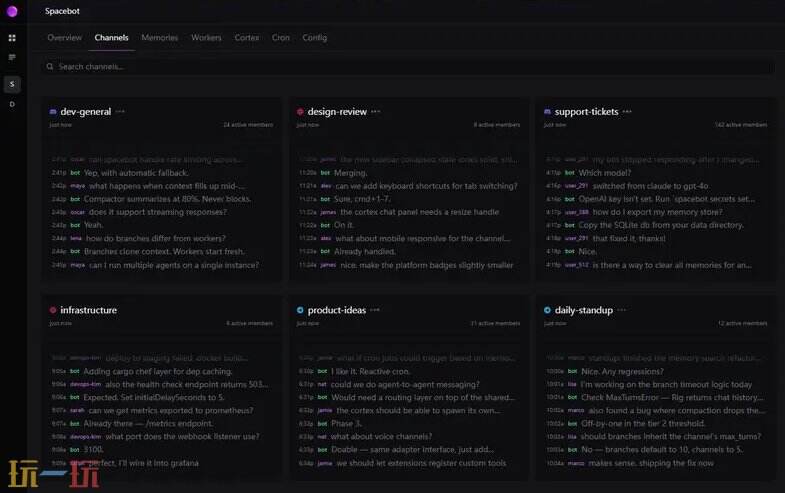Screen dimensions: 785x493
Task: Click message 'can I run multiple agents on a single instance?'
Action: coord(174,265)
